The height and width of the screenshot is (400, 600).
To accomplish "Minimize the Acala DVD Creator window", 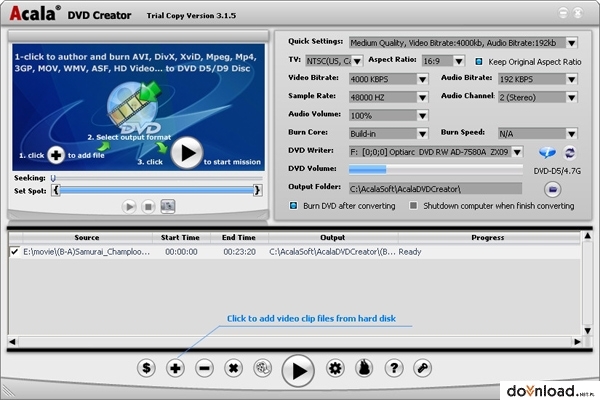I will point(563,13).
